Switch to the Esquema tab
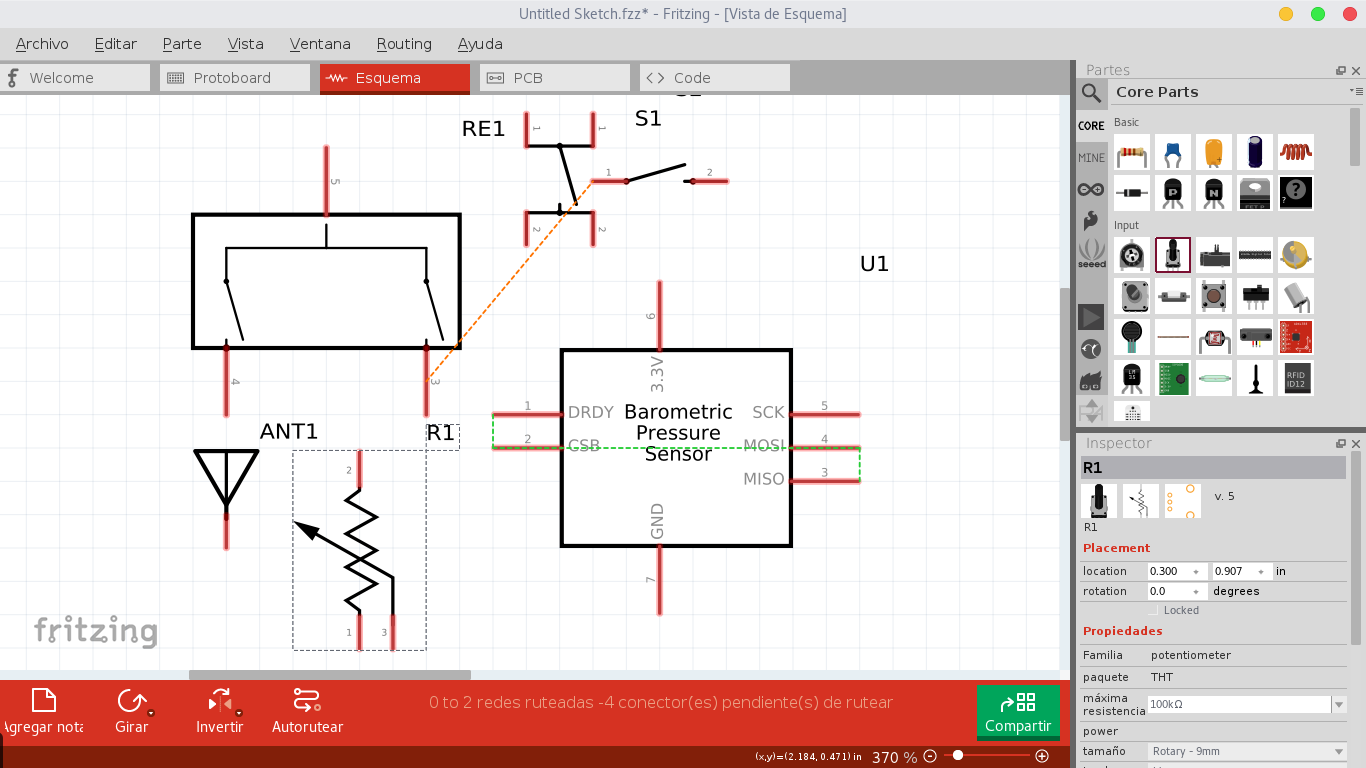This screenshot has height=768, width=1366. click(x=394, y=77)
